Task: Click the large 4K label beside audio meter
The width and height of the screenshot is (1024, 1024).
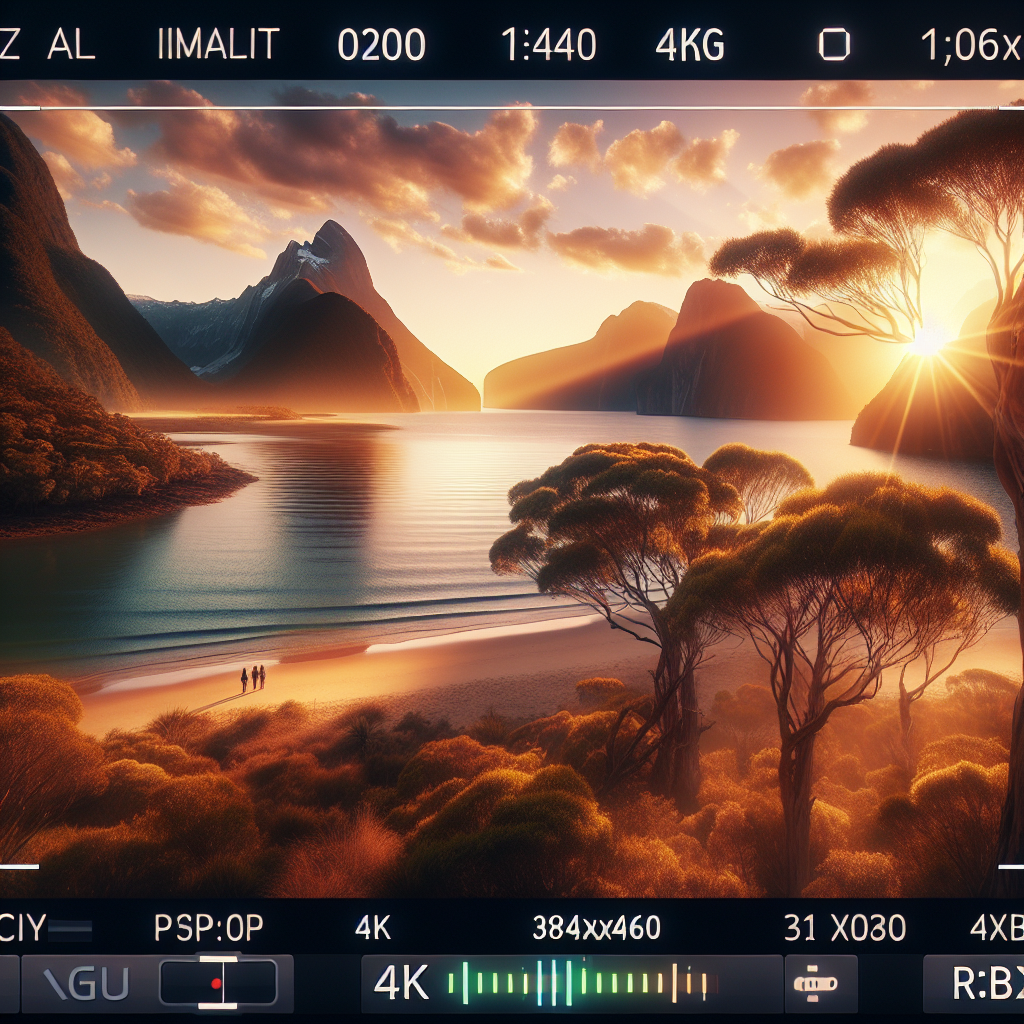Action: point(400,984)
